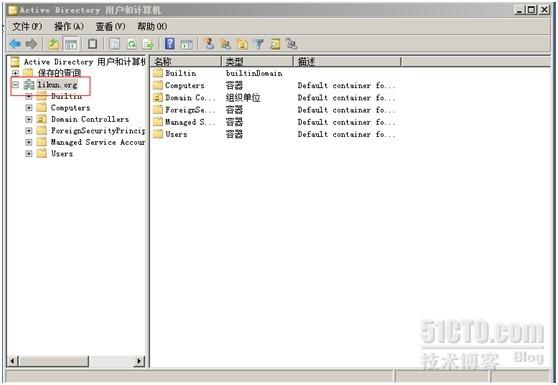Viewport: 558px width, 385px height.
Task: Close the Active Directory window
Action: pyautogui.click(x=544, y=10)
